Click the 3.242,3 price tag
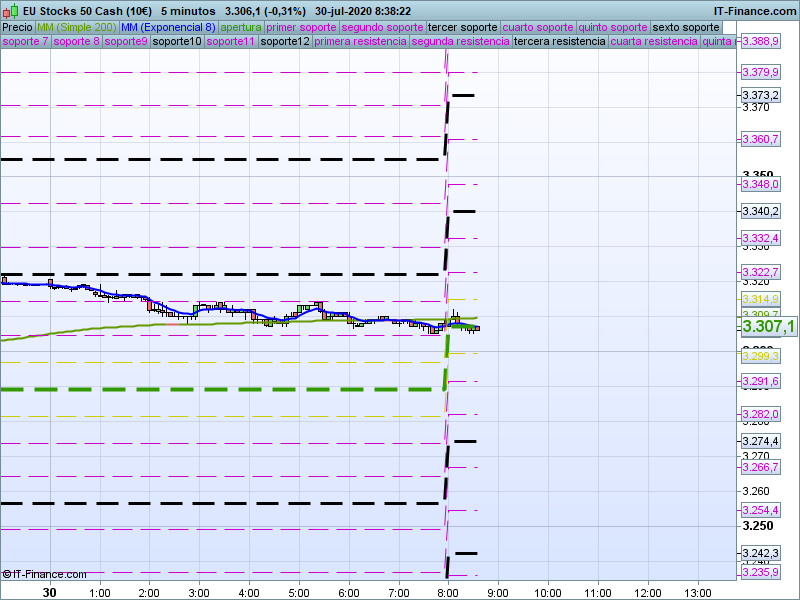The image size is (800, 600). pos(760,553)
